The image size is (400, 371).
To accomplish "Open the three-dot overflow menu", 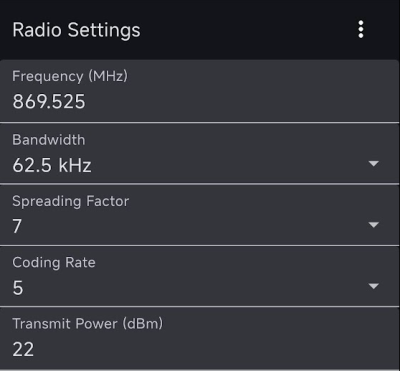I will (361, 30).
